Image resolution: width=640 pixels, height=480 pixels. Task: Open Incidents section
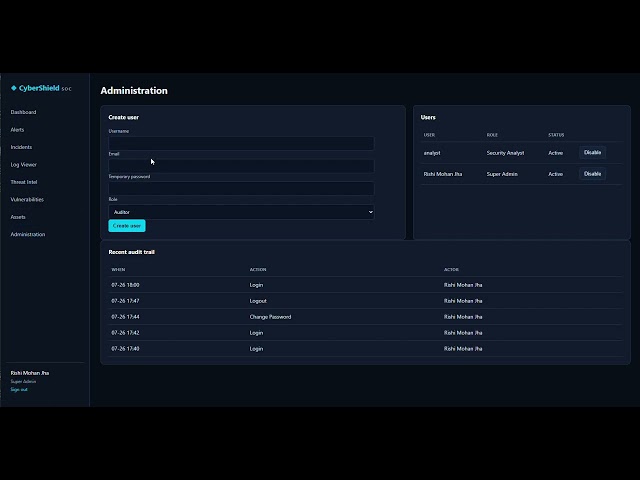[21, 147]
